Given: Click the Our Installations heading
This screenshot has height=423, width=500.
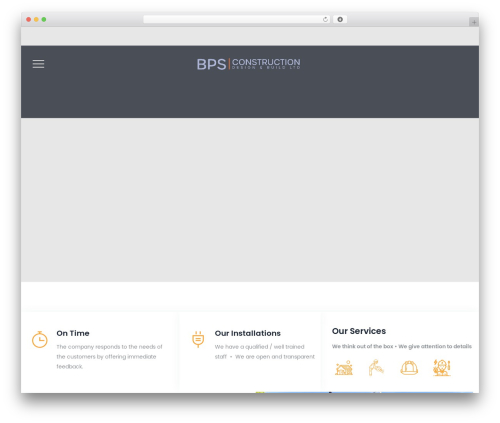Looking at the screenshot, I should [x=248, y=333].
